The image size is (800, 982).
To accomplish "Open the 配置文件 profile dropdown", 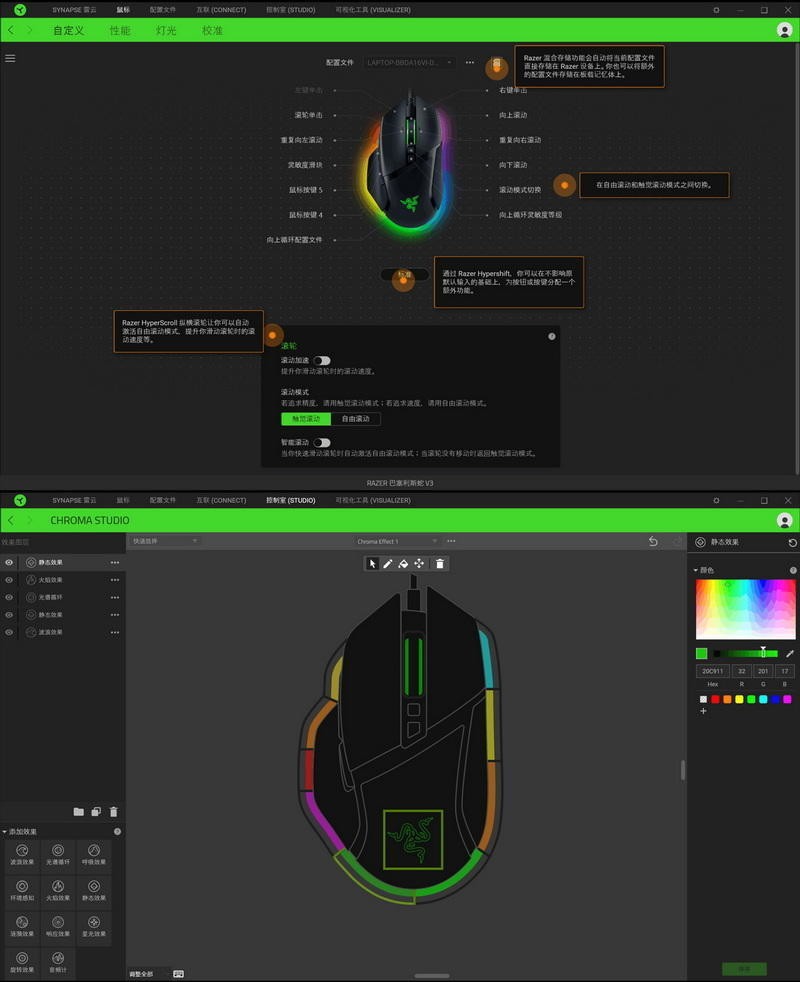I will pos(410,63).
